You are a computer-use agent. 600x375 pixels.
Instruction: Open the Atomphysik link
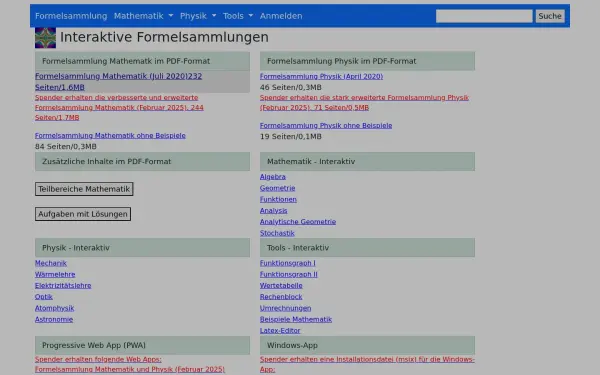coord(55,308)
